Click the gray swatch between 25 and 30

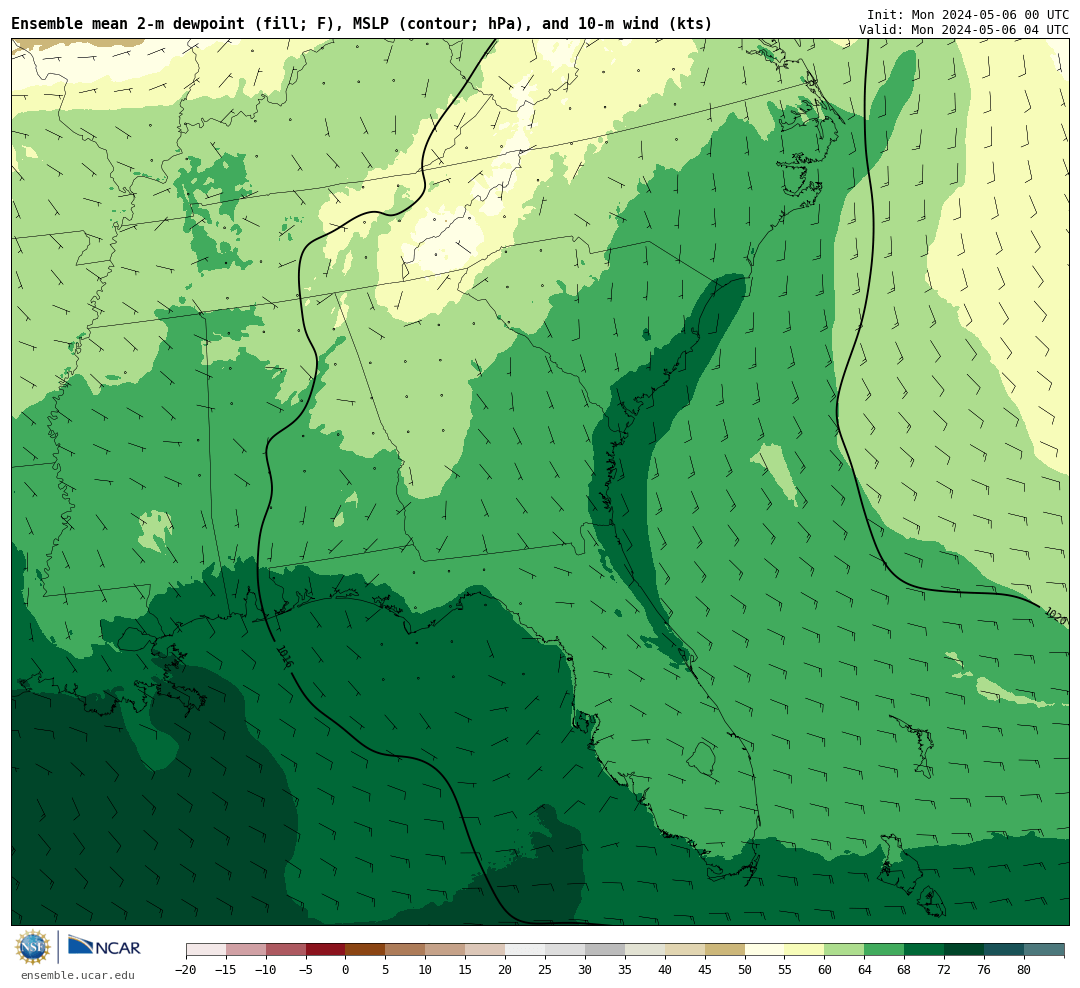[x=565, y=950]
